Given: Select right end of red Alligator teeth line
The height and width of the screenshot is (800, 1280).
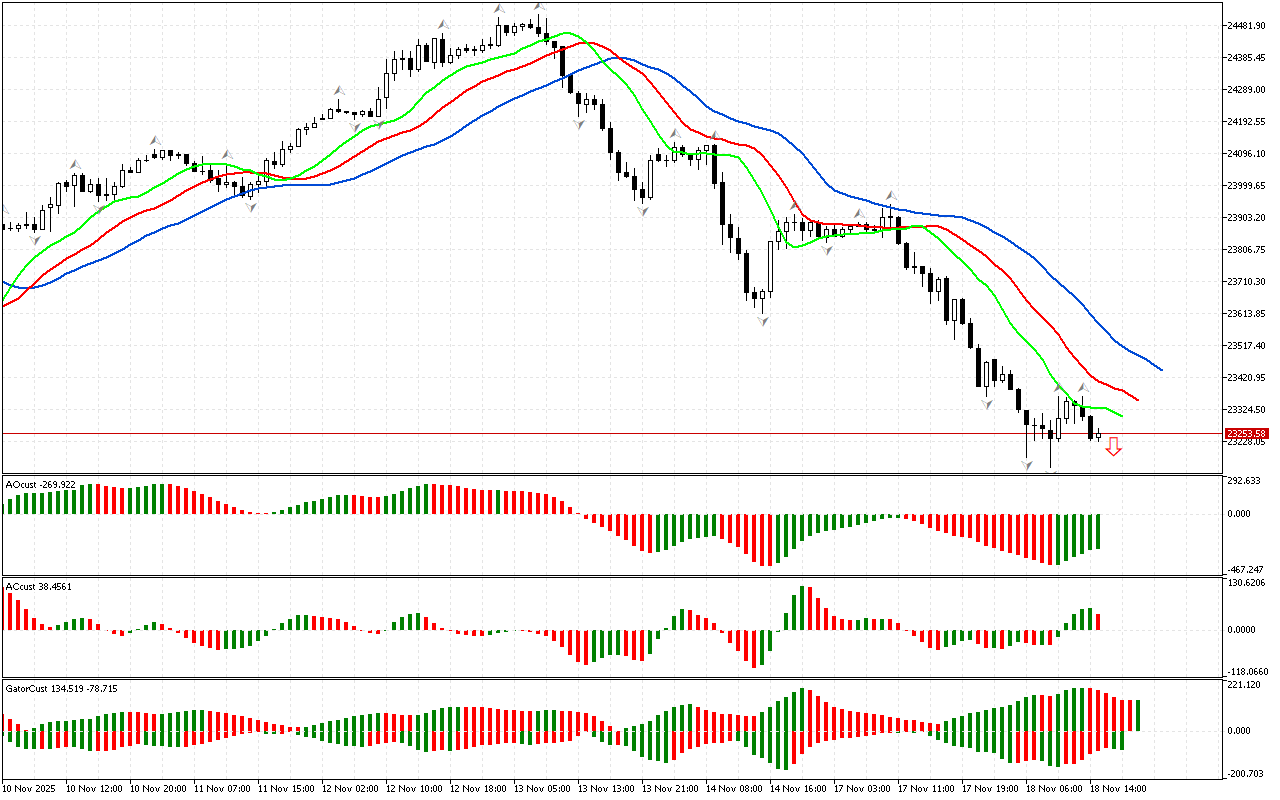Looking at the screenshot, I should 1138,399.
